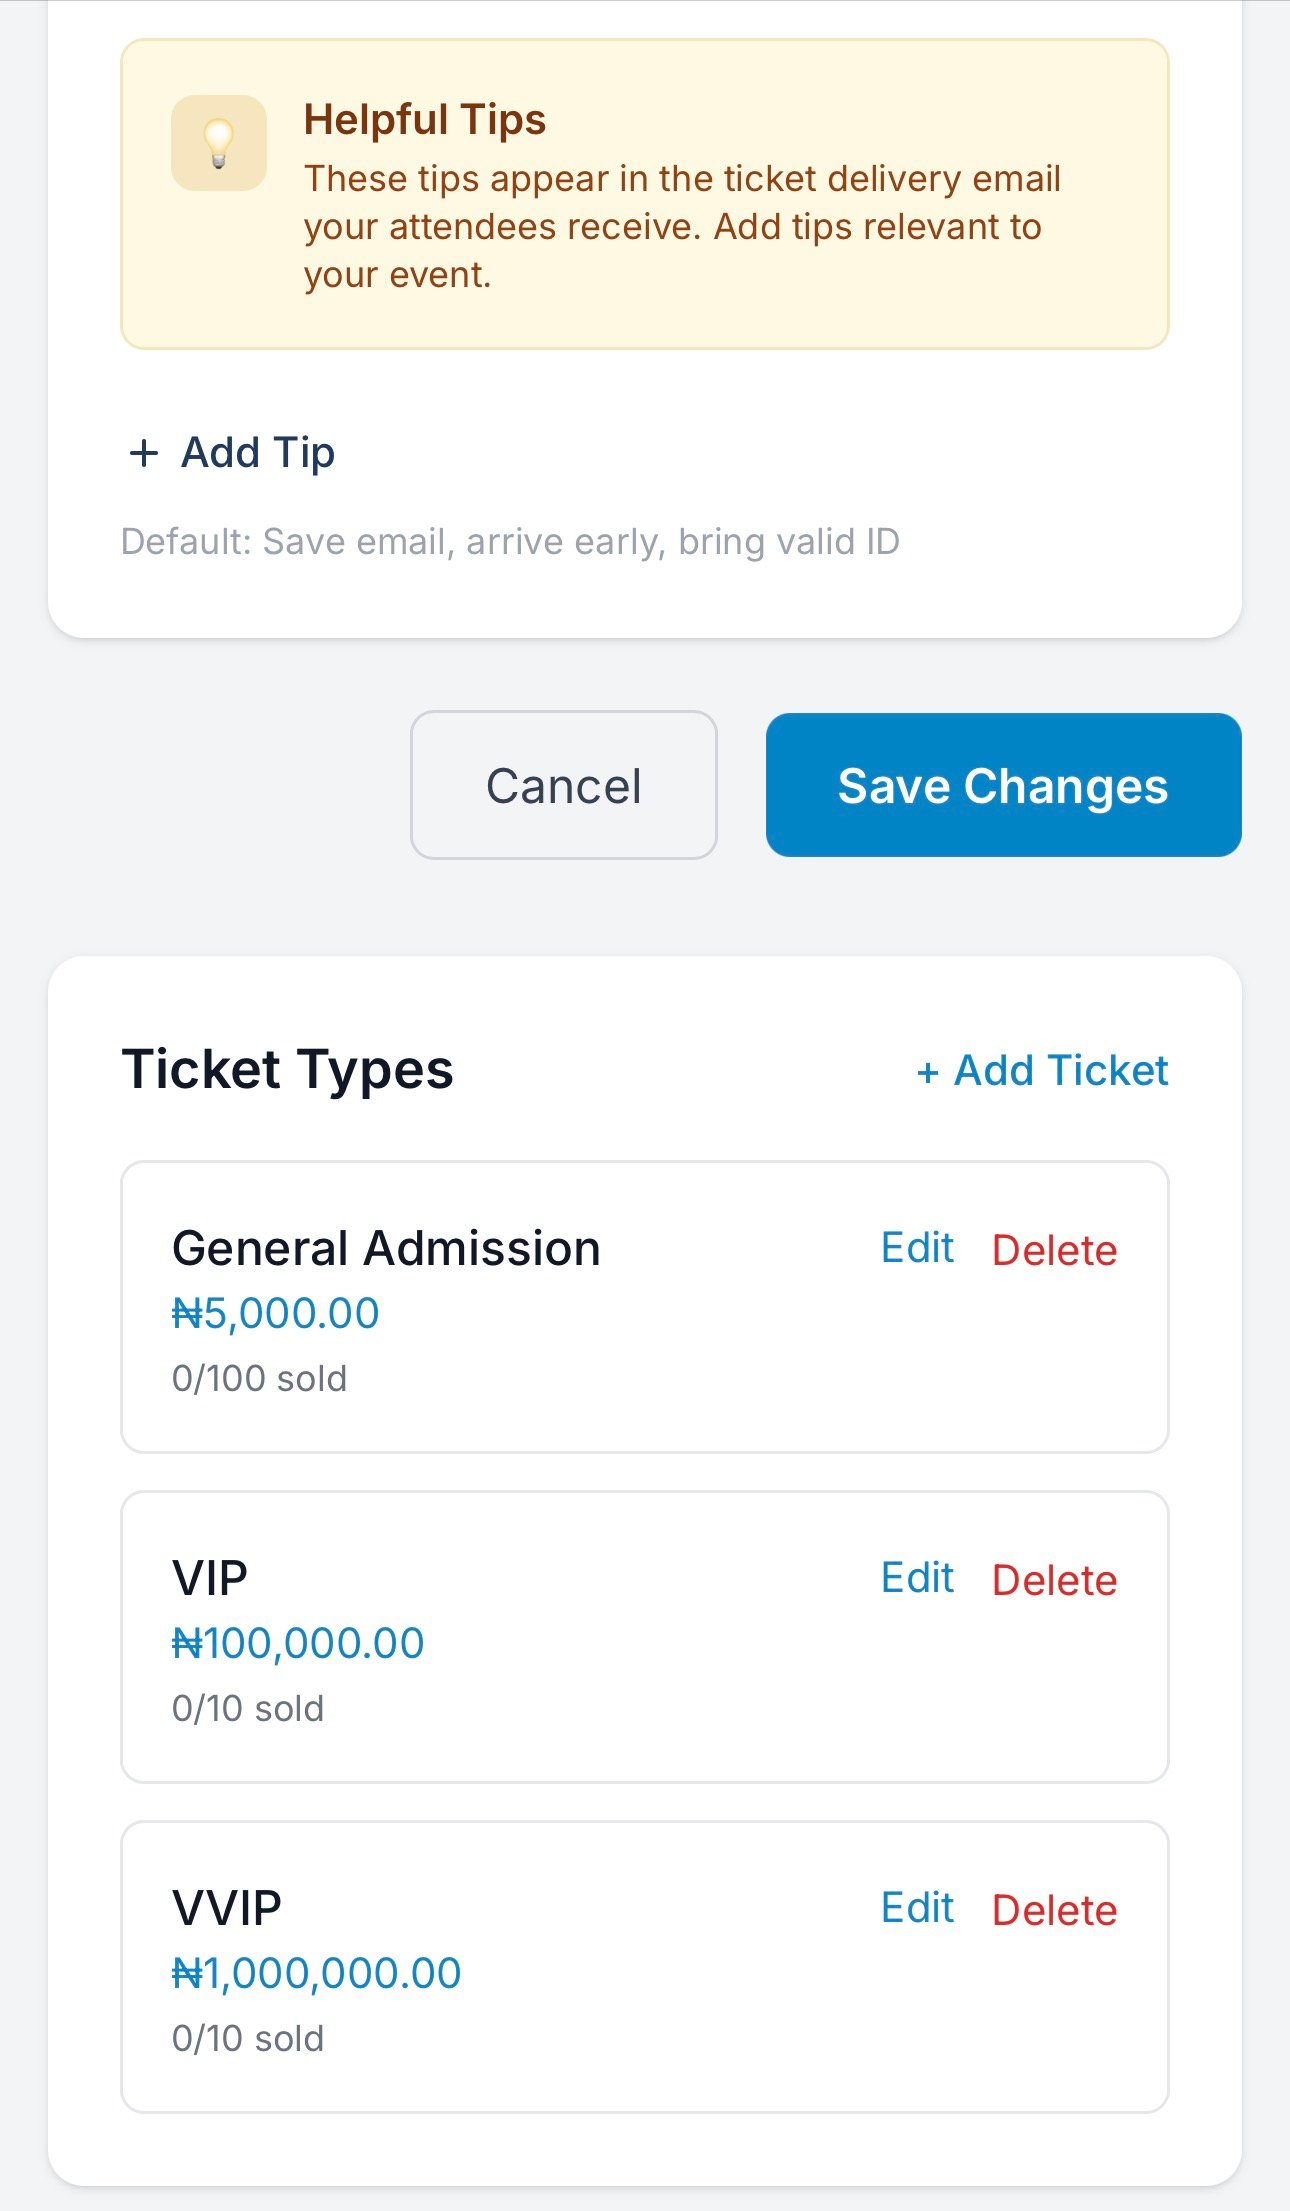This screenshot has height=2211, width=1290.
Task: Edit the General Admission ticket
Action: [x=917, y=1248]
